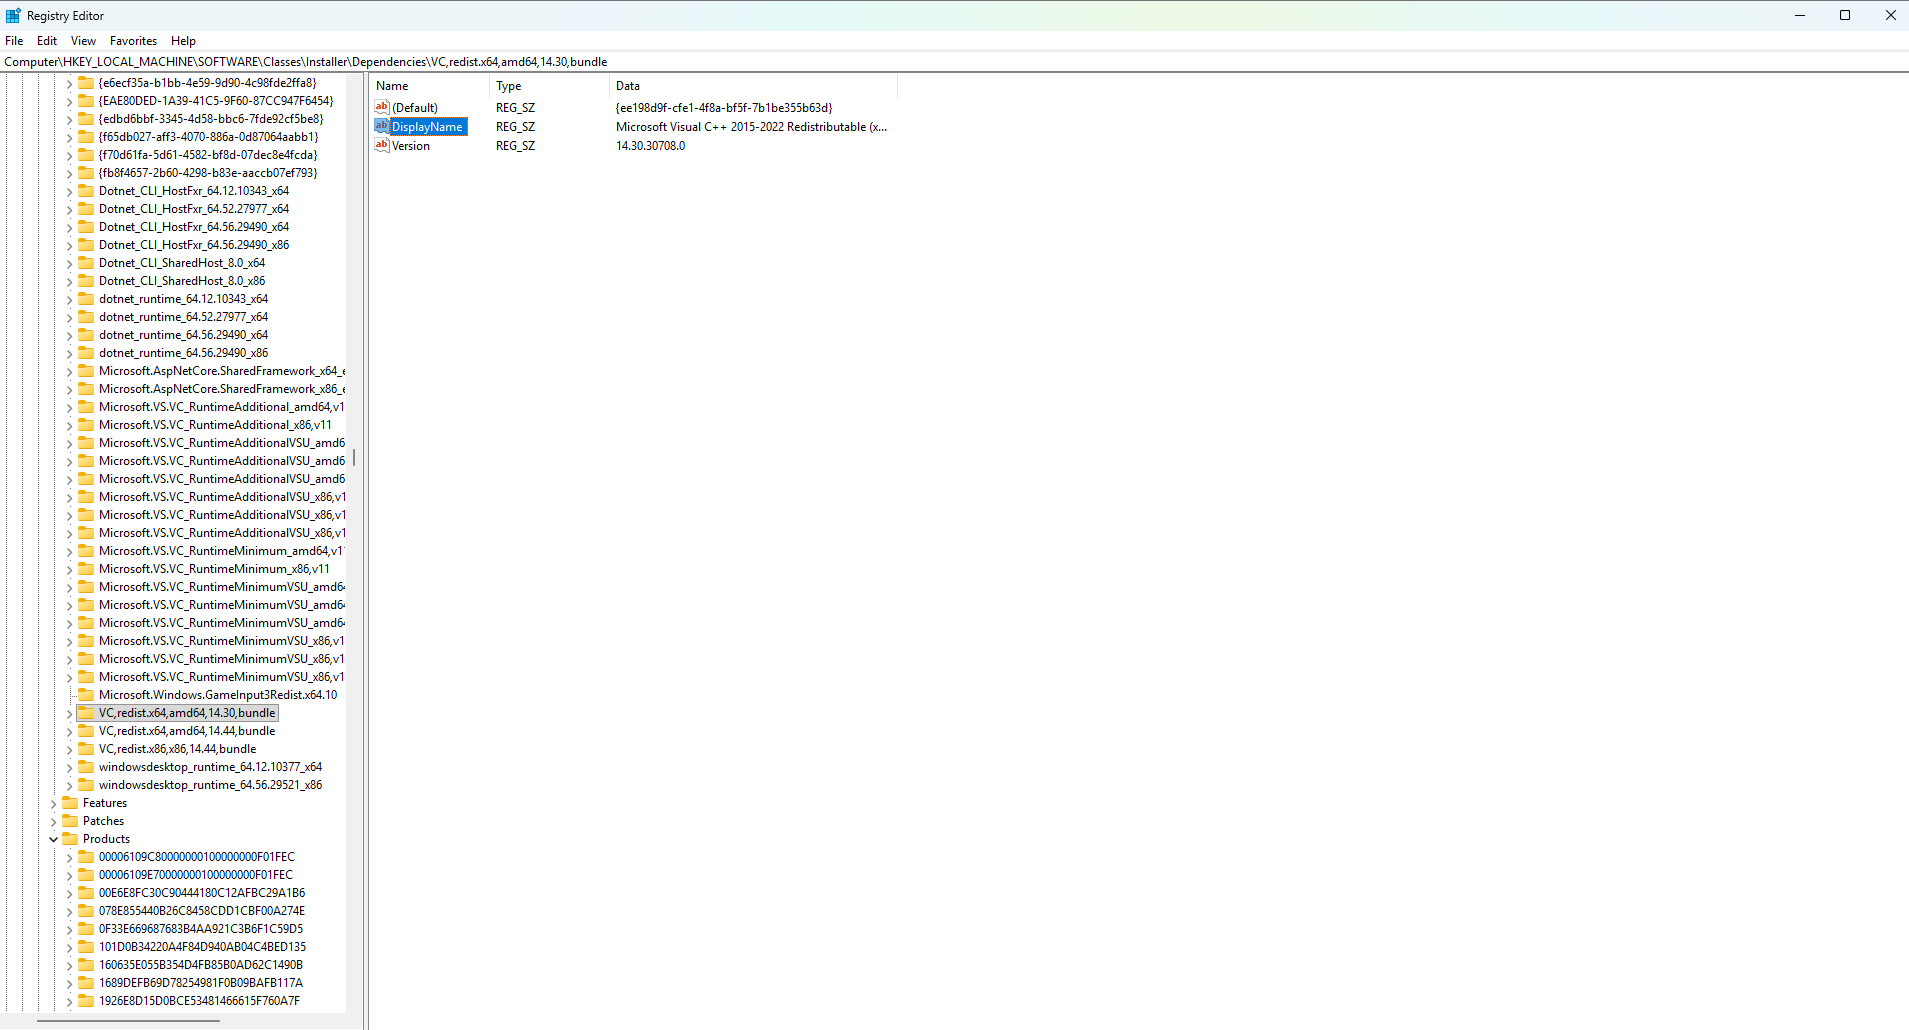Click folder icon of VC,redist.x64,amd64,14.44,bundle key
This screenshot has height=1030, width=1909.
pos(86,731)
